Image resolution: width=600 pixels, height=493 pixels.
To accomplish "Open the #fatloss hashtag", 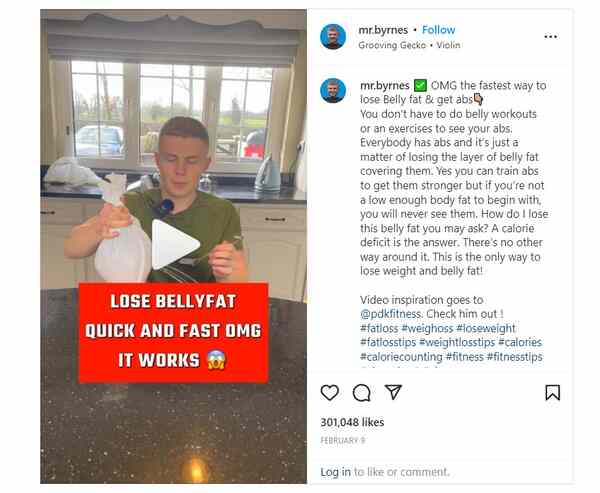I will (x=379, y=328).
